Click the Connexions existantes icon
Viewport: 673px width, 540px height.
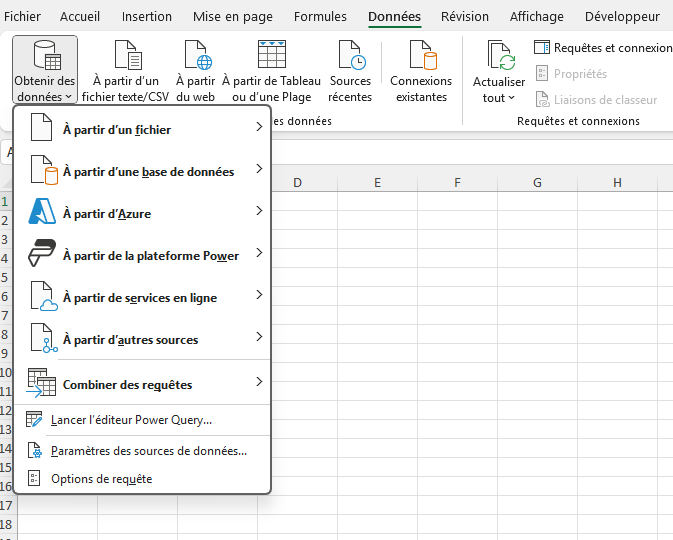pyautogui.click(x=423, y=55)
